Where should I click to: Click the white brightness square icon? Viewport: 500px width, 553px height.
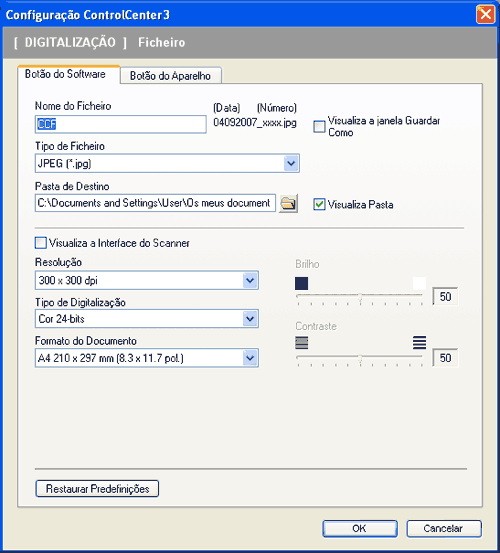click(419, 283)
